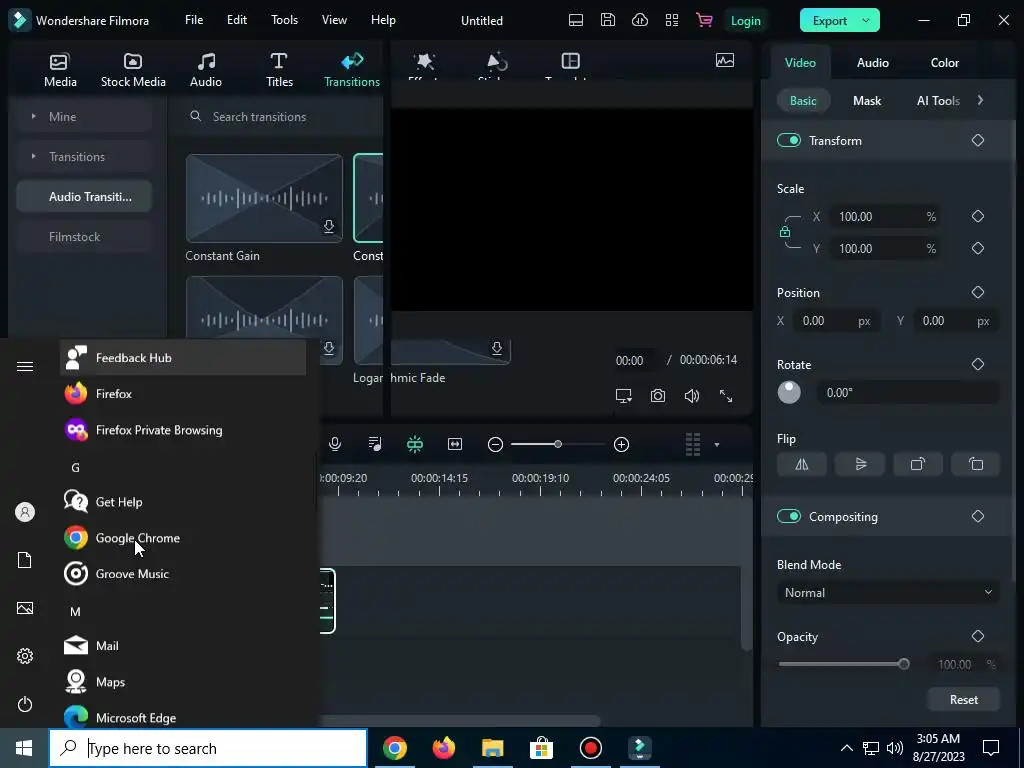
Task: Toggle the Transform switch
Action: click(788, 140)
